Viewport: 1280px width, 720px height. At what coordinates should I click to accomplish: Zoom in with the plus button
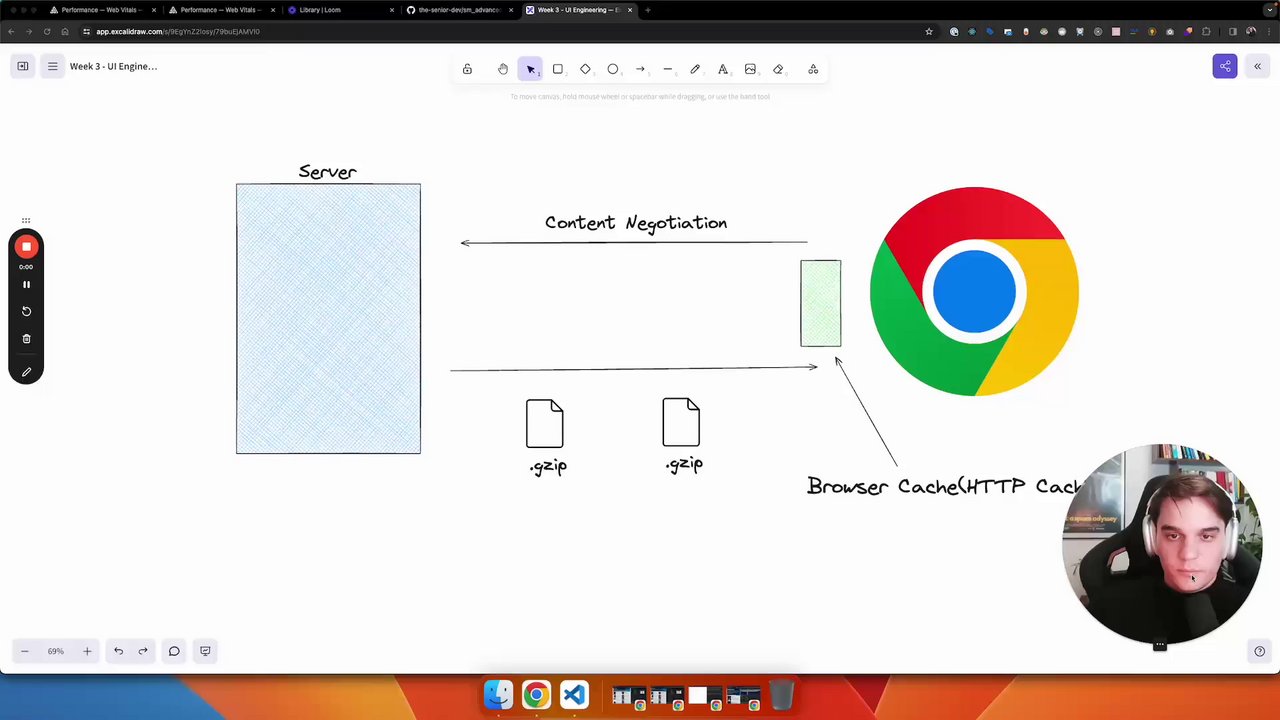coord(87,651)
